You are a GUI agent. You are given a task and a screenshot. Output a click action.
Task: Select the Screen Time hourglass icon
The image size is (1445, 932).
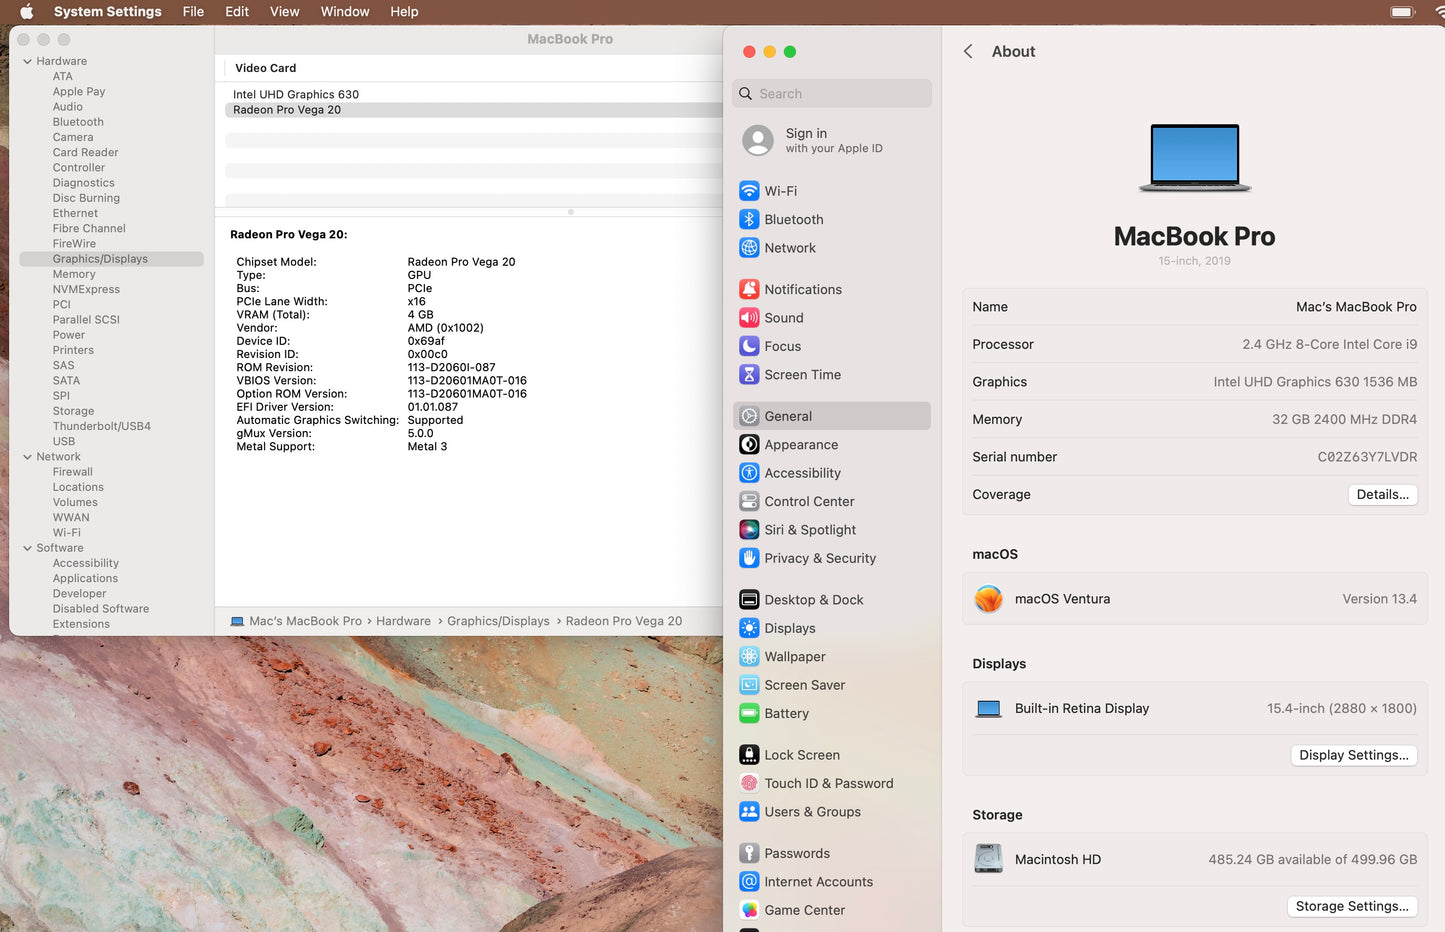[749, 375]
